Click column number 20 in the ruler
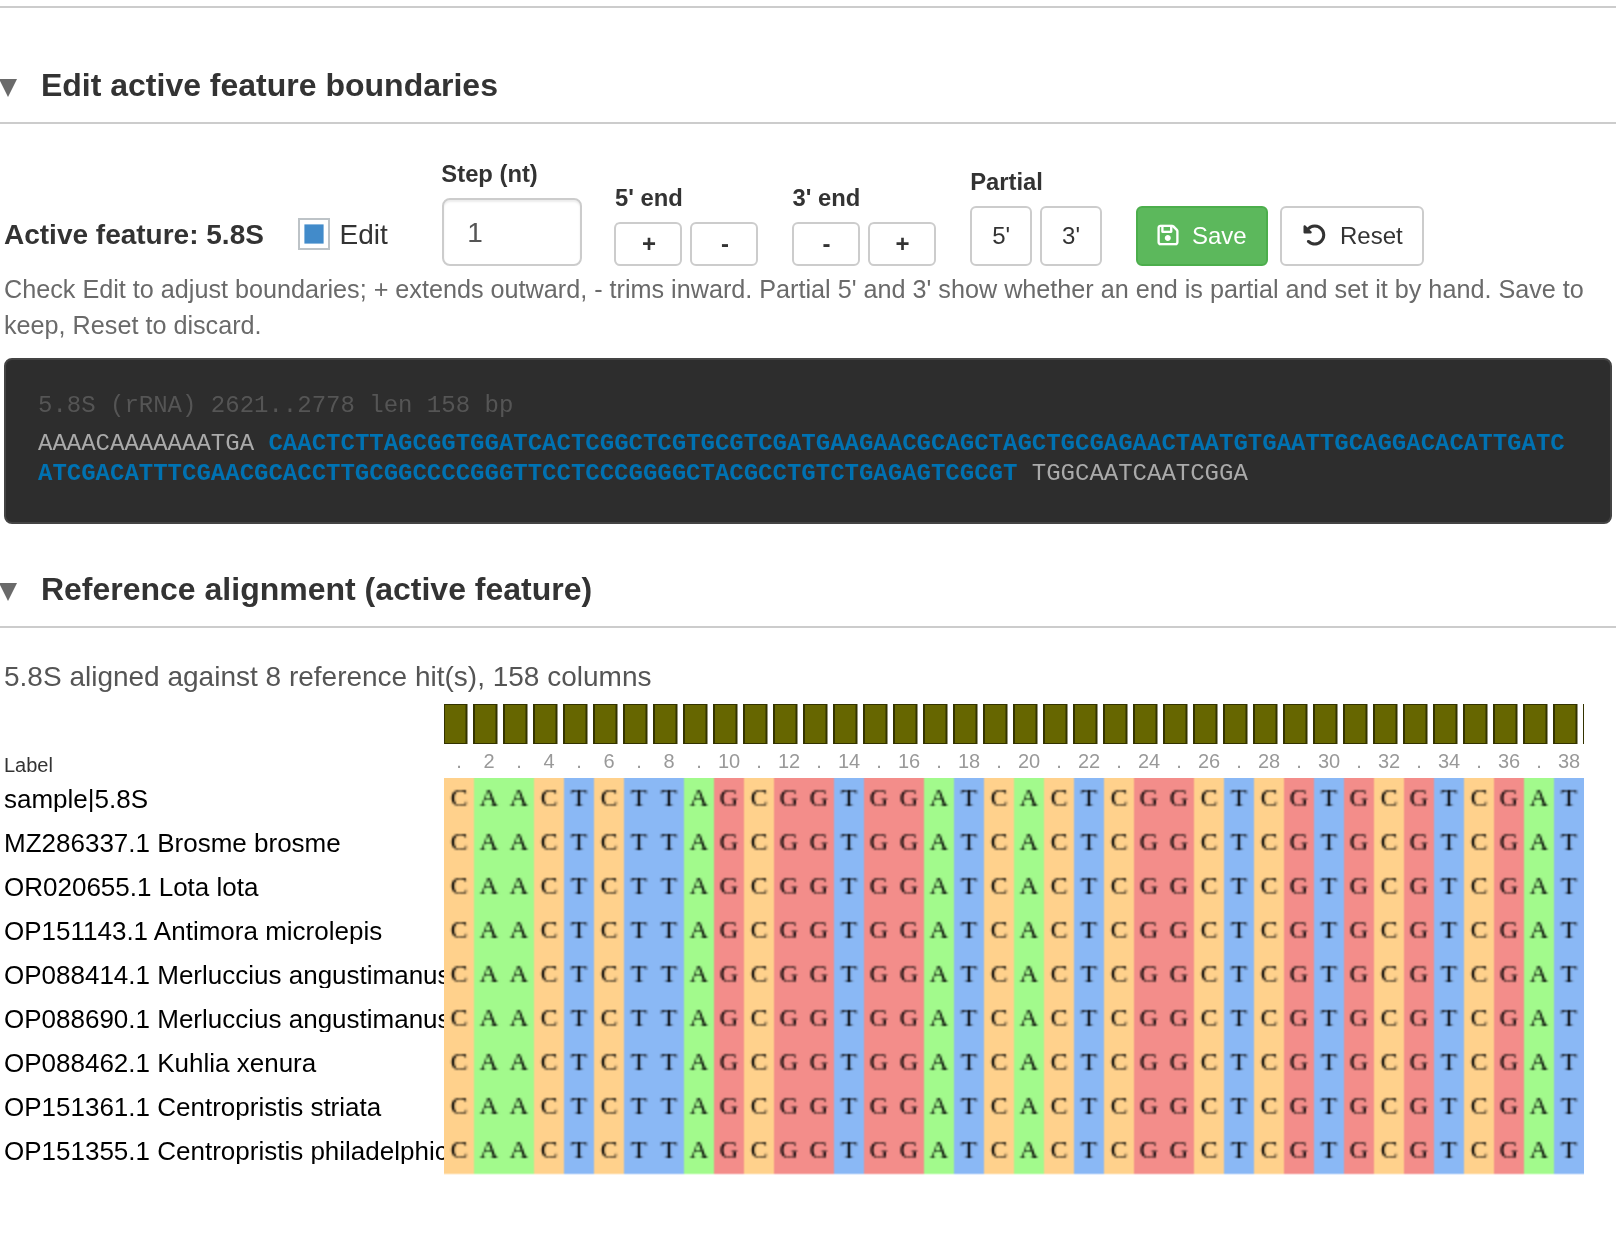1616x1256 pixels. [x=1029, y=761]
